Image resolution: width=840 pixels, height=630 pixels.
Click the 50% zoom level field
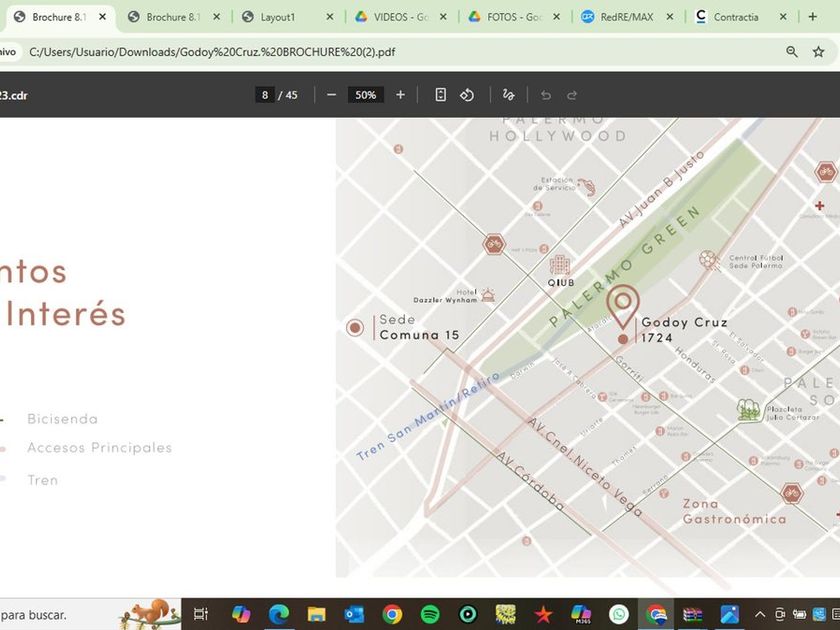(365, 95)
